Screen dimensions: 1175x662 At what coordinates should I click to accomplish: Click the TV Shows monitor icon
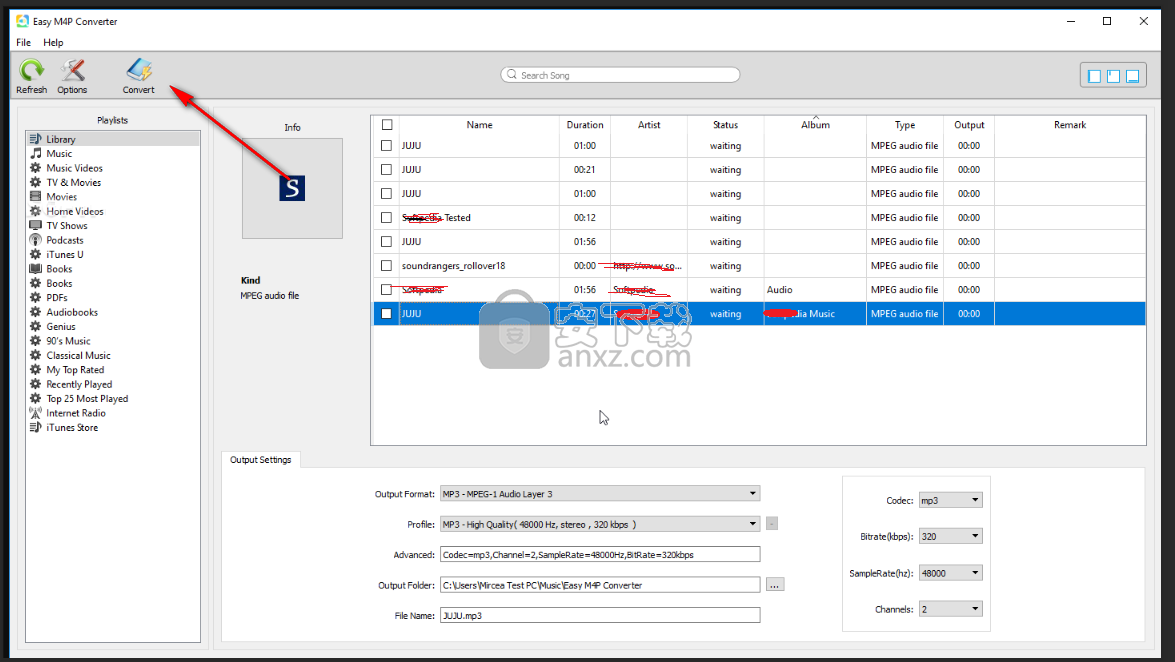[35, 225]
